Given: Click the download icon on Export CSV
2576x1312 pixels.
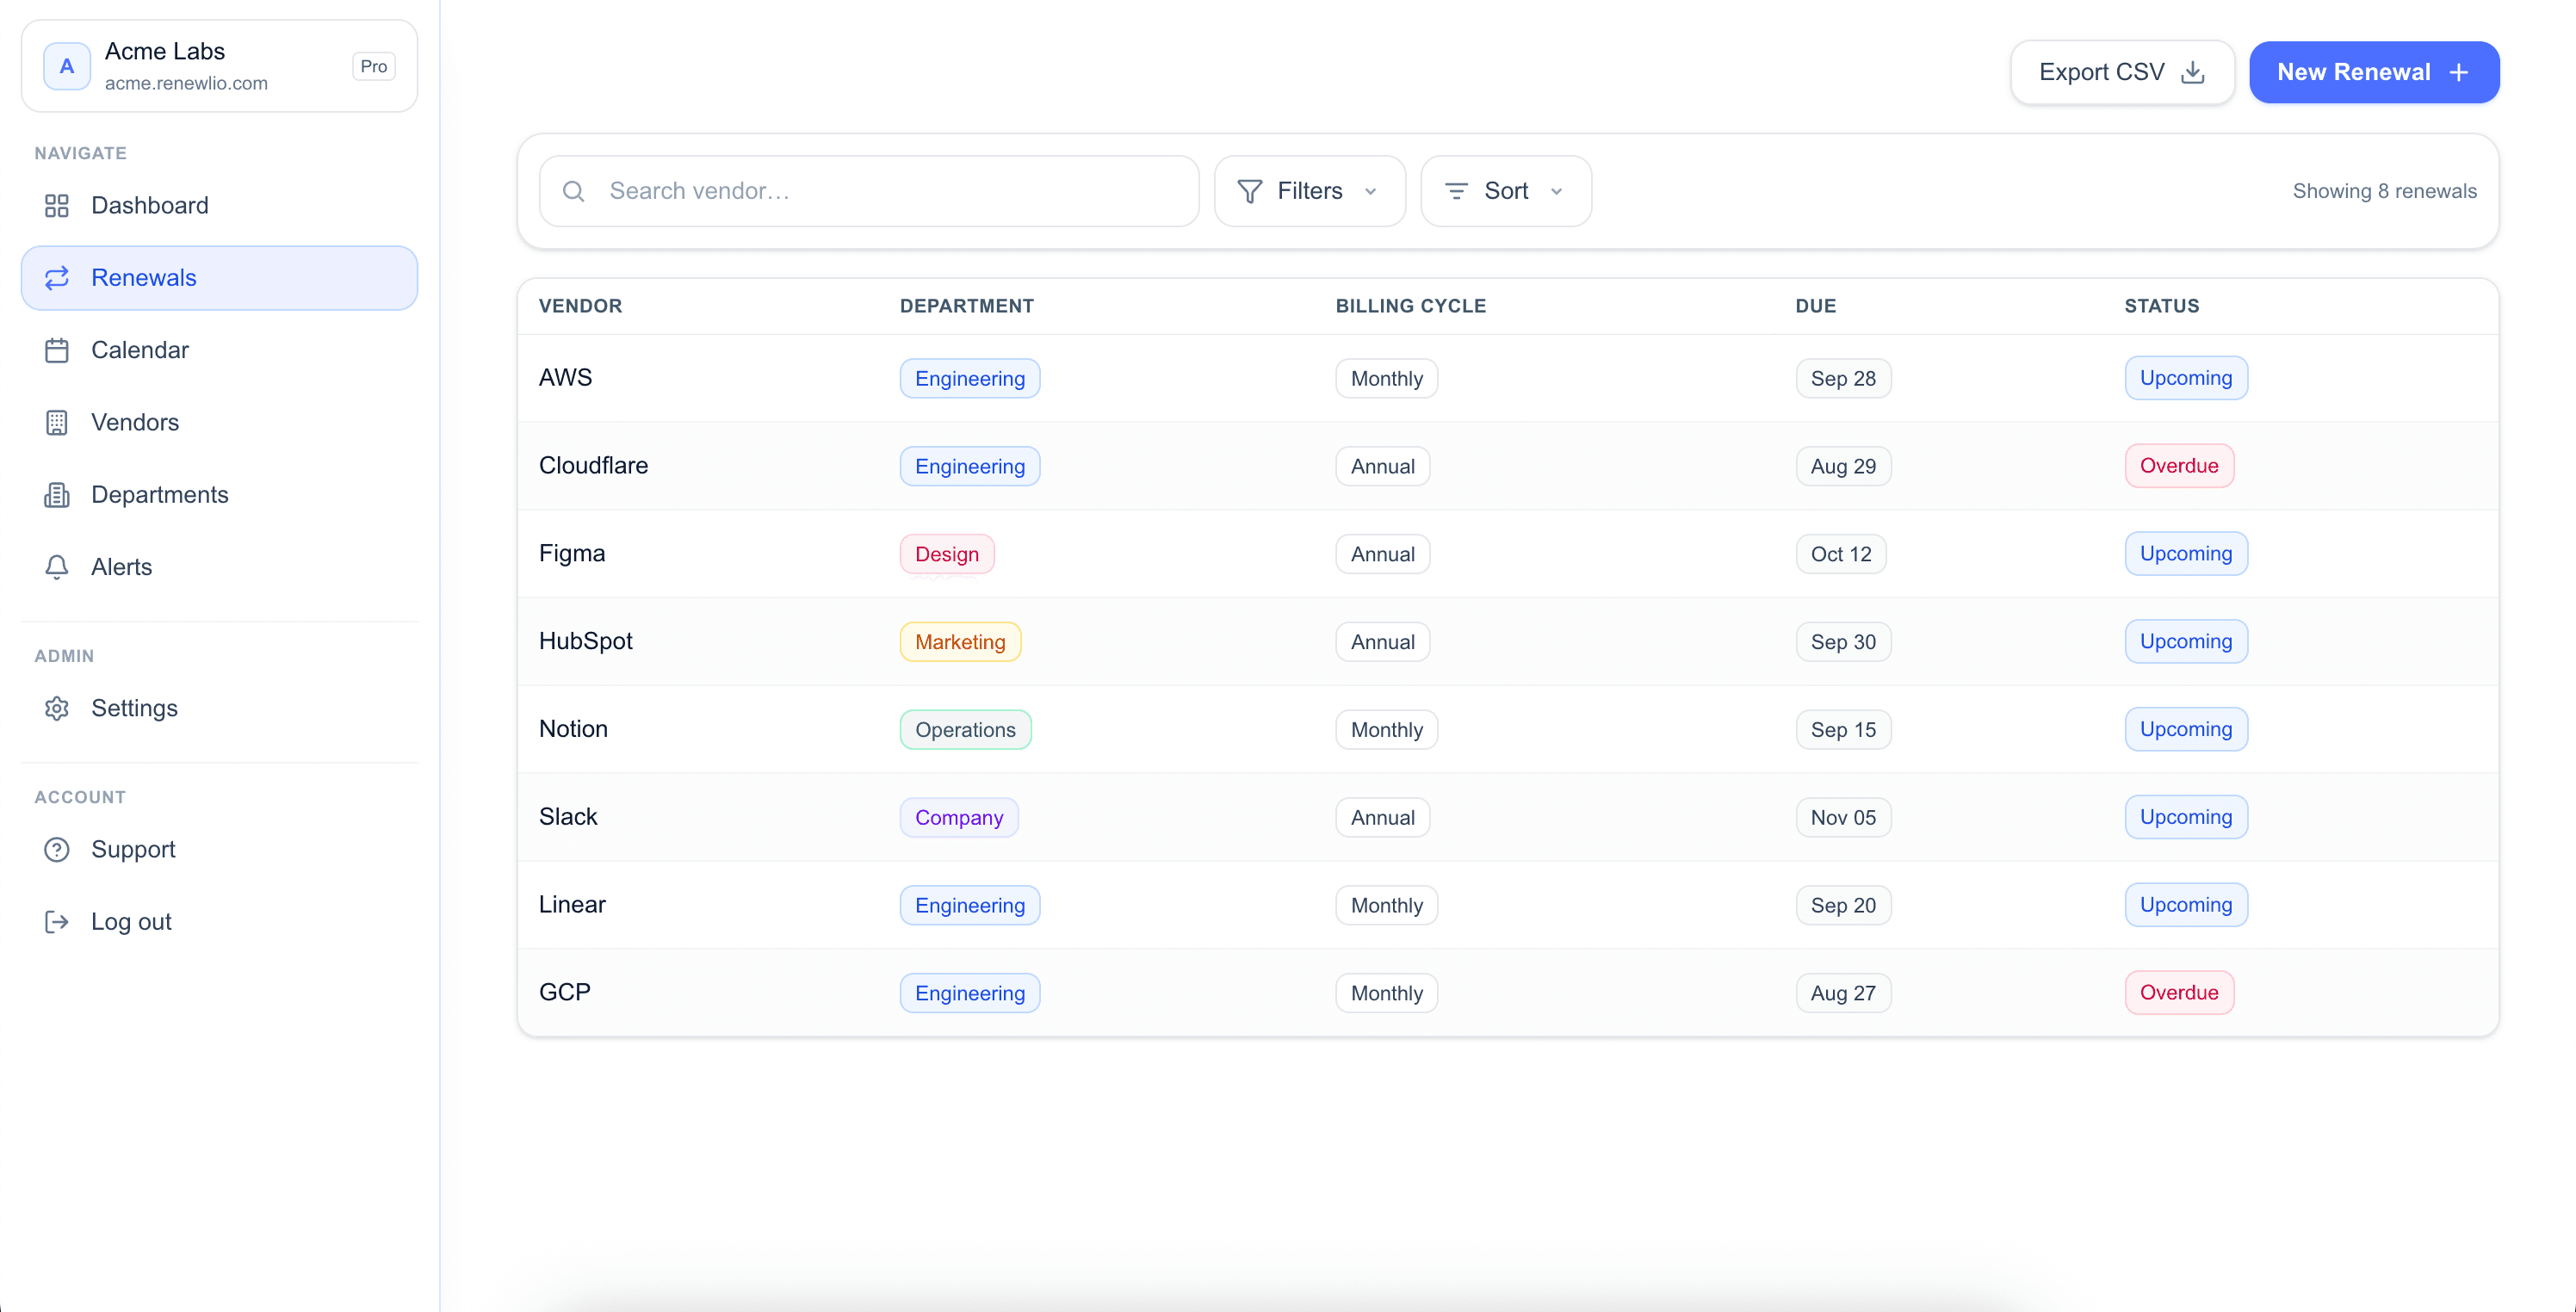Looking at the screenshot, I should click(x=2192, y=72).
